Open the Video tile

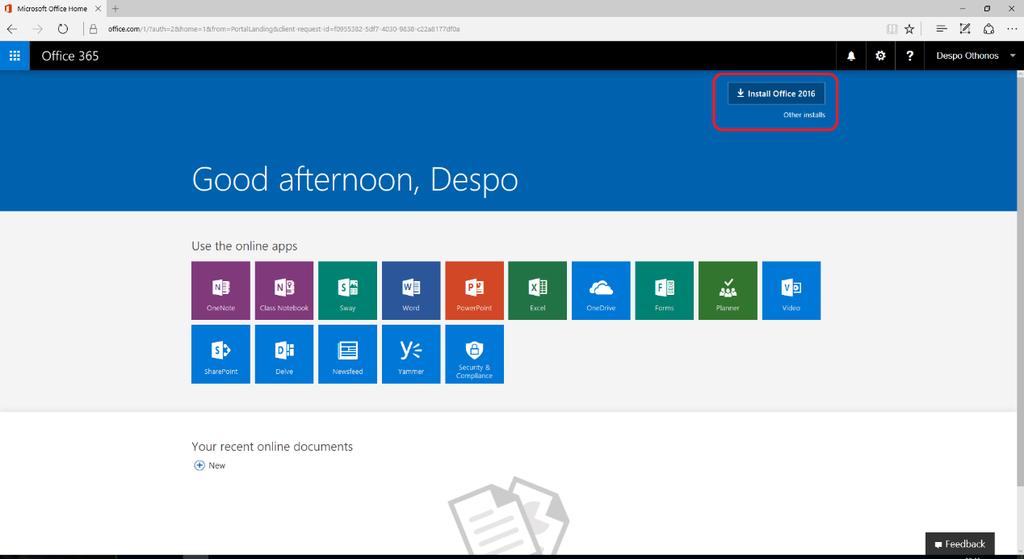(x=791, y=291)
